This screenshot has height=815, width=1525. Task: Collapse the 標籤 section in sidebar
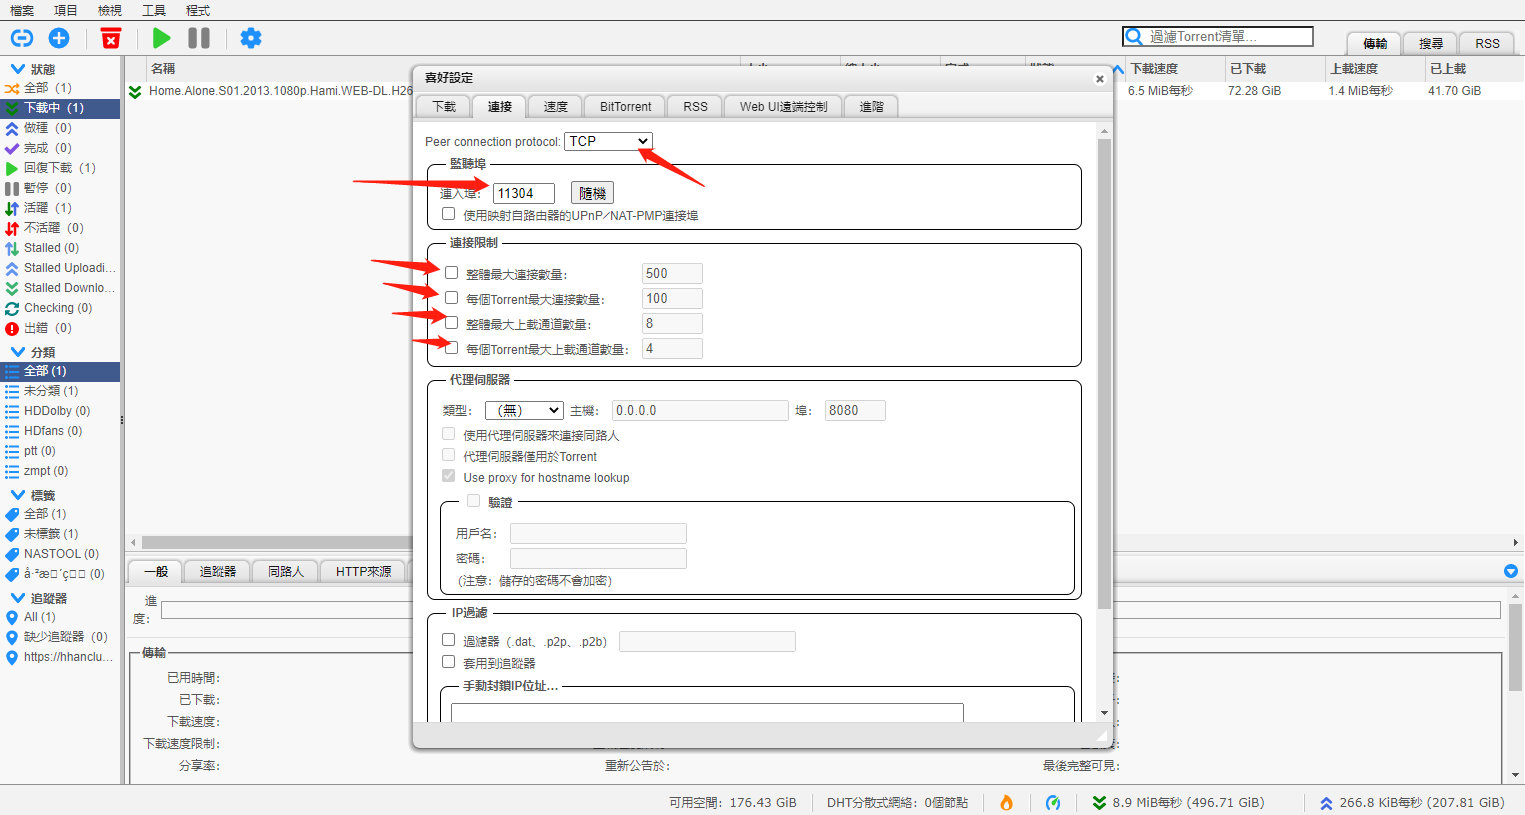(17, 495)
